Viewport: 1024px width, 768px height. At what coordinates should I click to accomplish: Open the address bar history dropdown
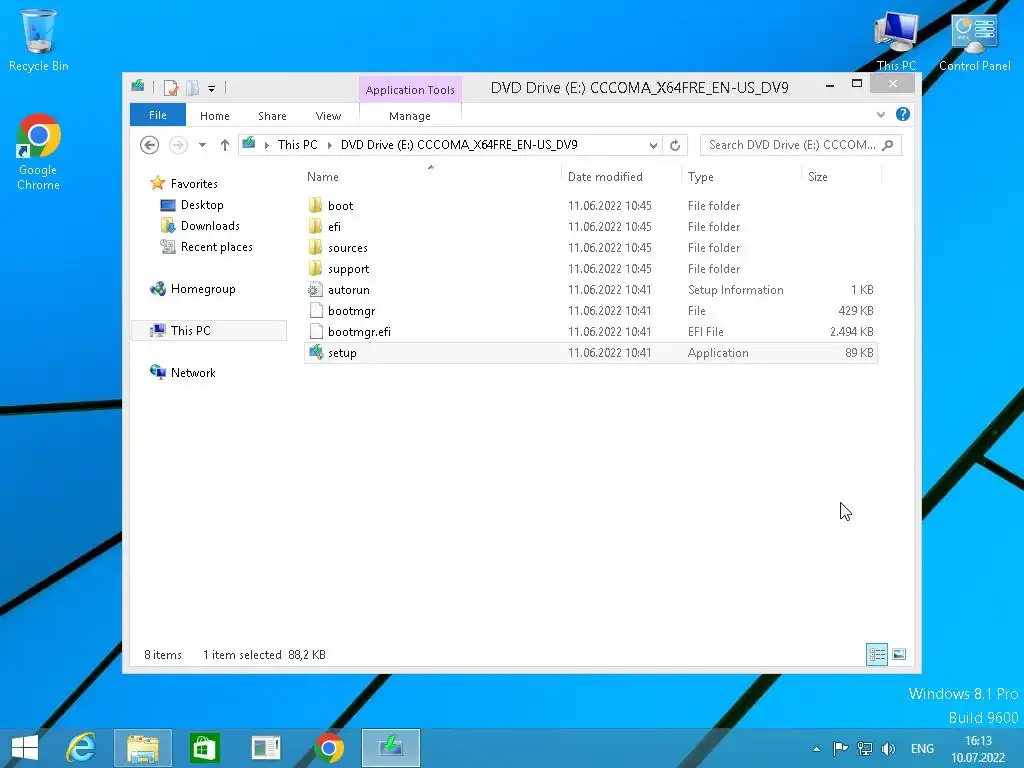click(x=653, y=145)
